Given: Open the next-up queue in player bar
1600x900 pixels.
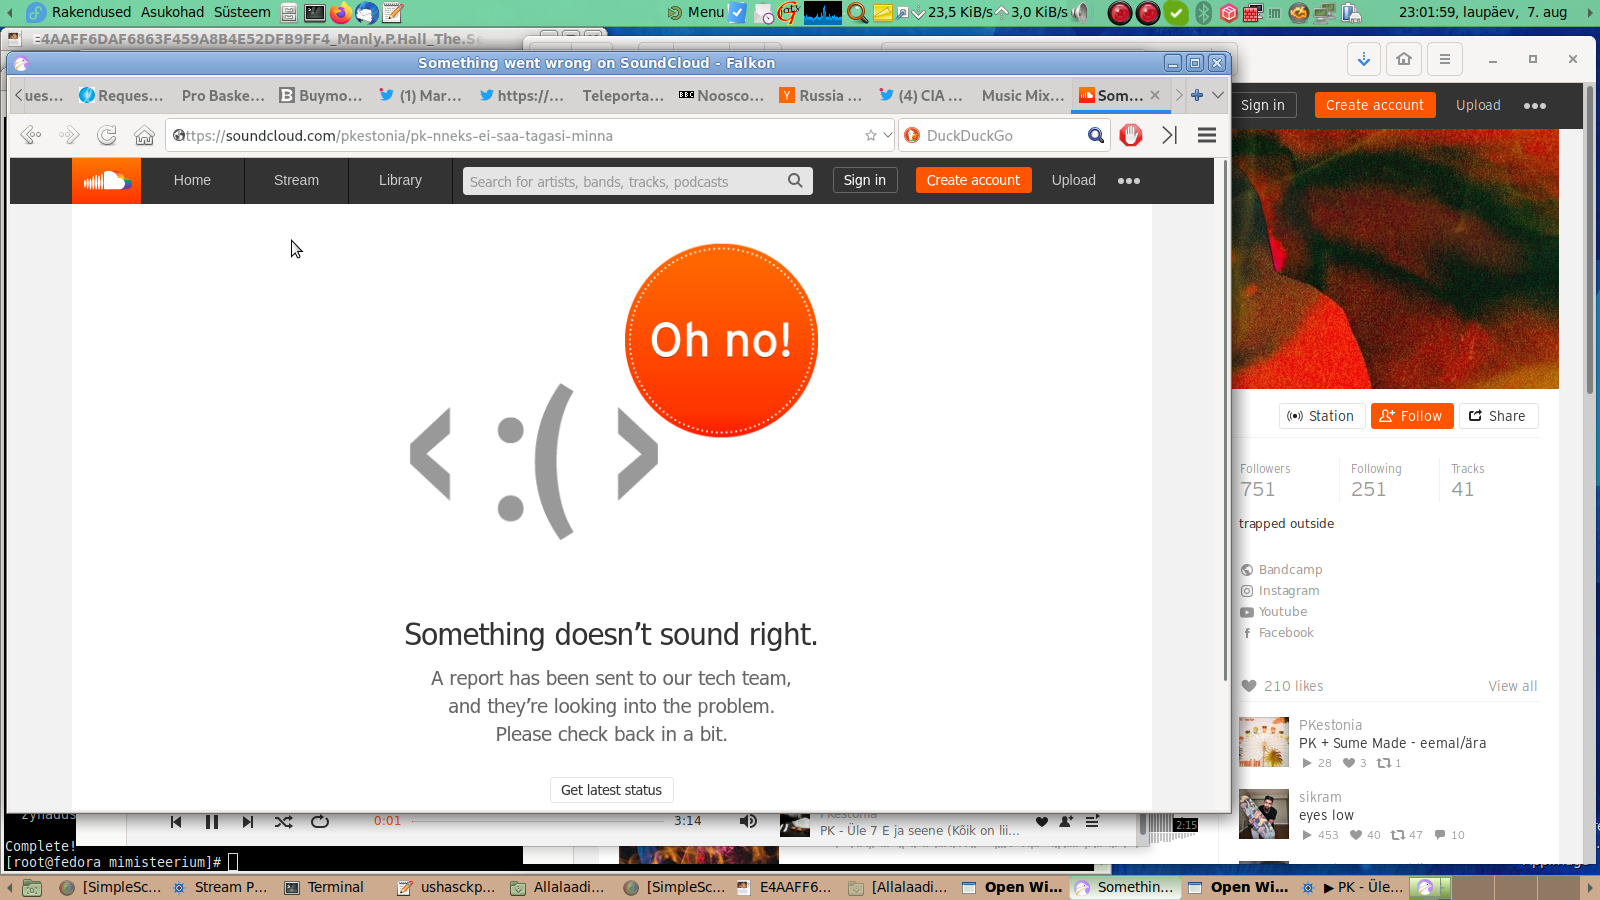Looking at the screenshot, I should pos(1092,822).
